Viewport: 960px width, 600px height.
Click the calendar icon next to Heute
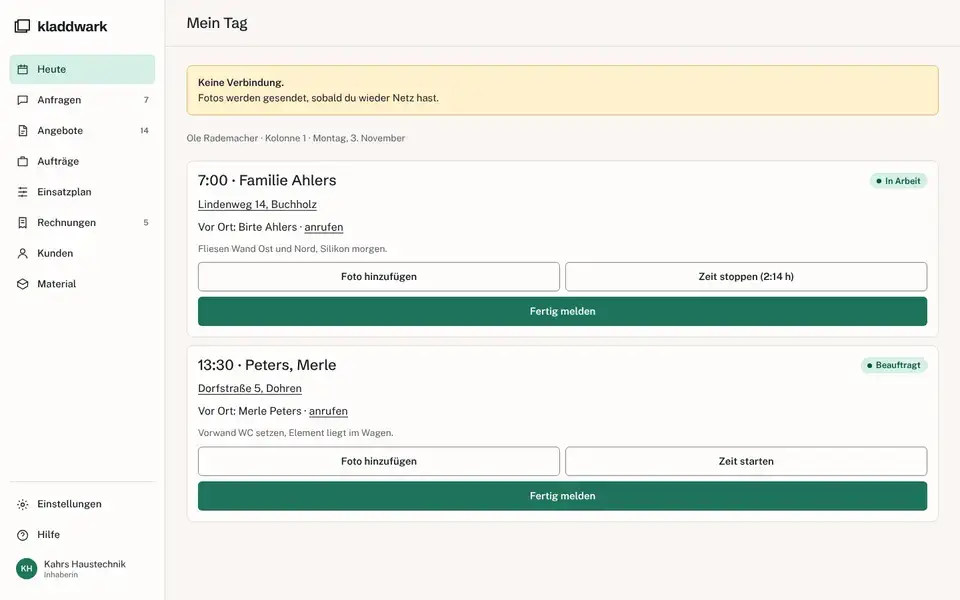(23, 69)
